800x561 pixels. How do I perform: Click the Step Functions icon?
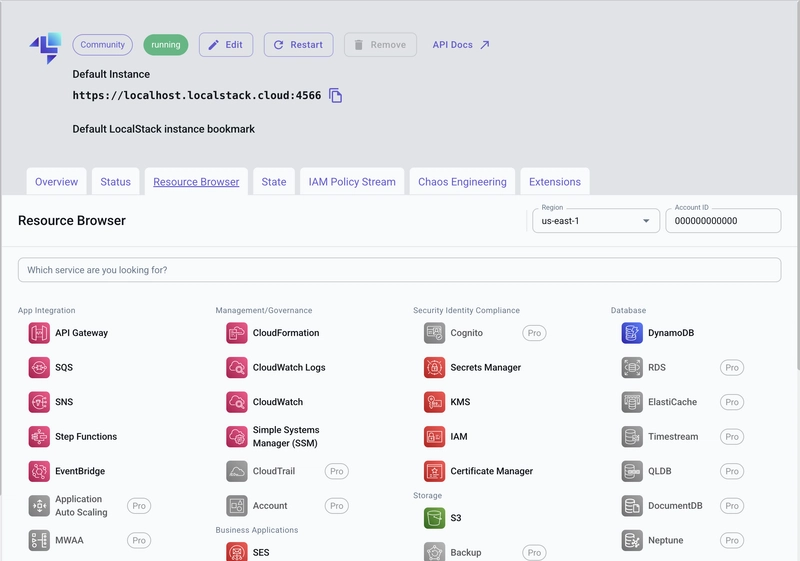[39, 437]
